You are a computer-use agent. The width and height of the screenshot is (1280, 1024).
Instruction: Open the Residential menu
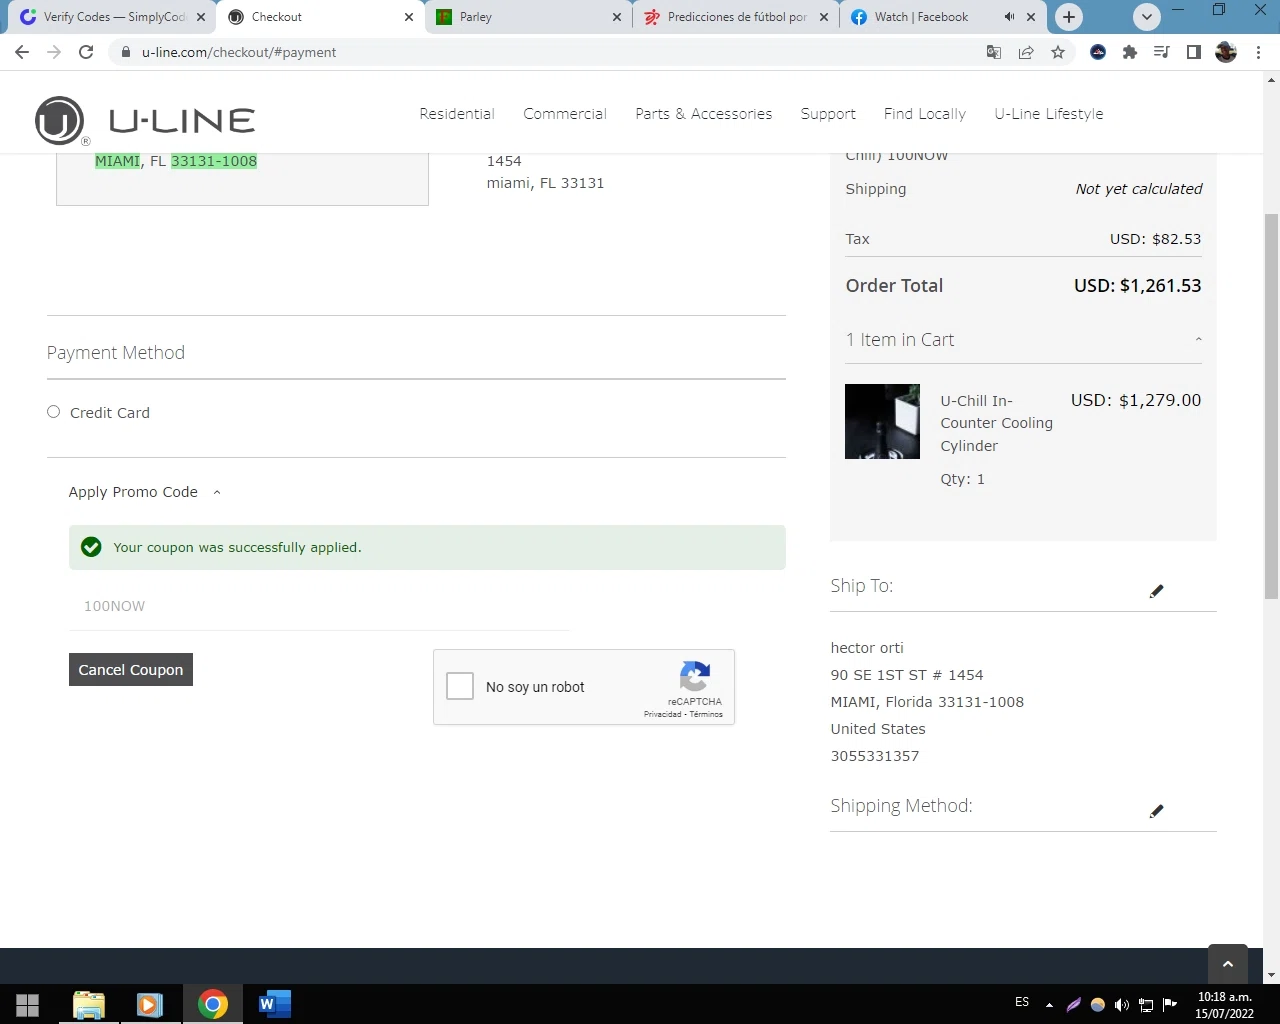pos(457,114)
